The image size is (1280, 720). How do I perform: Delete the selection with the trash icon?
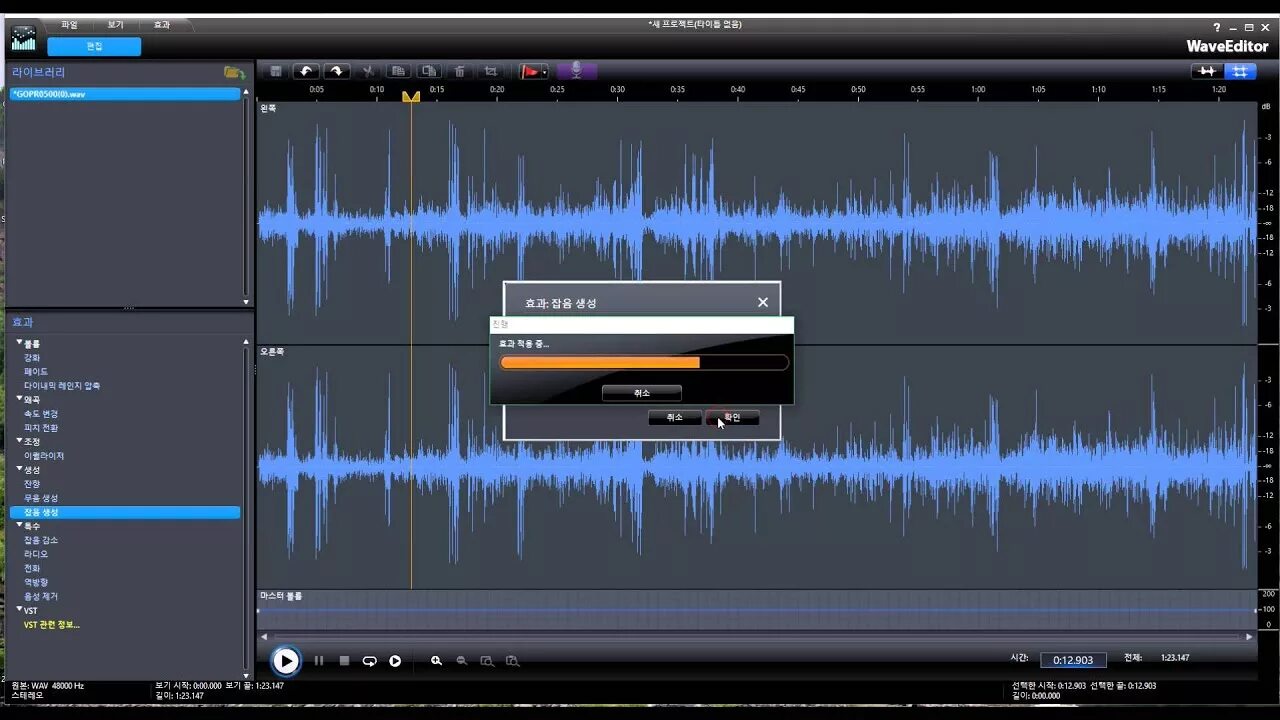(460, 71)
